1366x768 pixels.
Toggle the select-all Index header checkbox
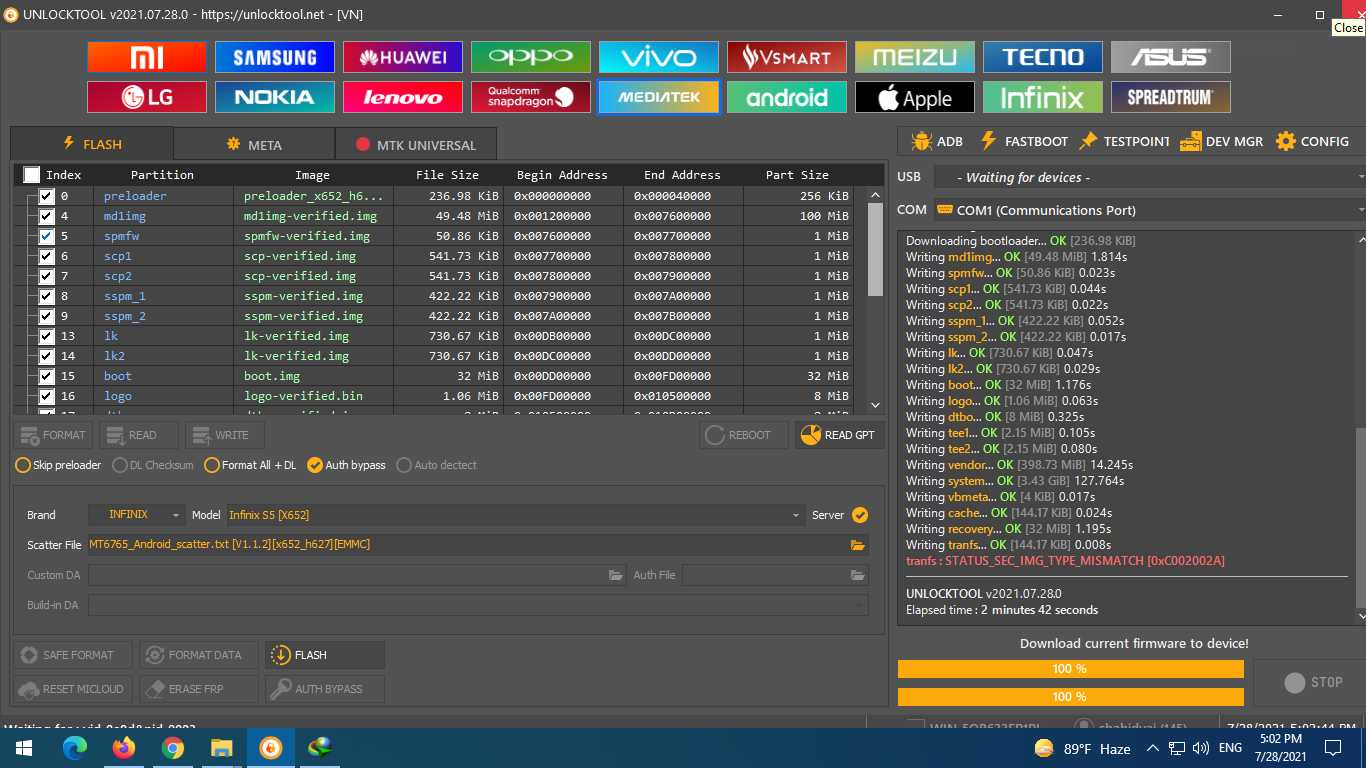pos(32,175)
